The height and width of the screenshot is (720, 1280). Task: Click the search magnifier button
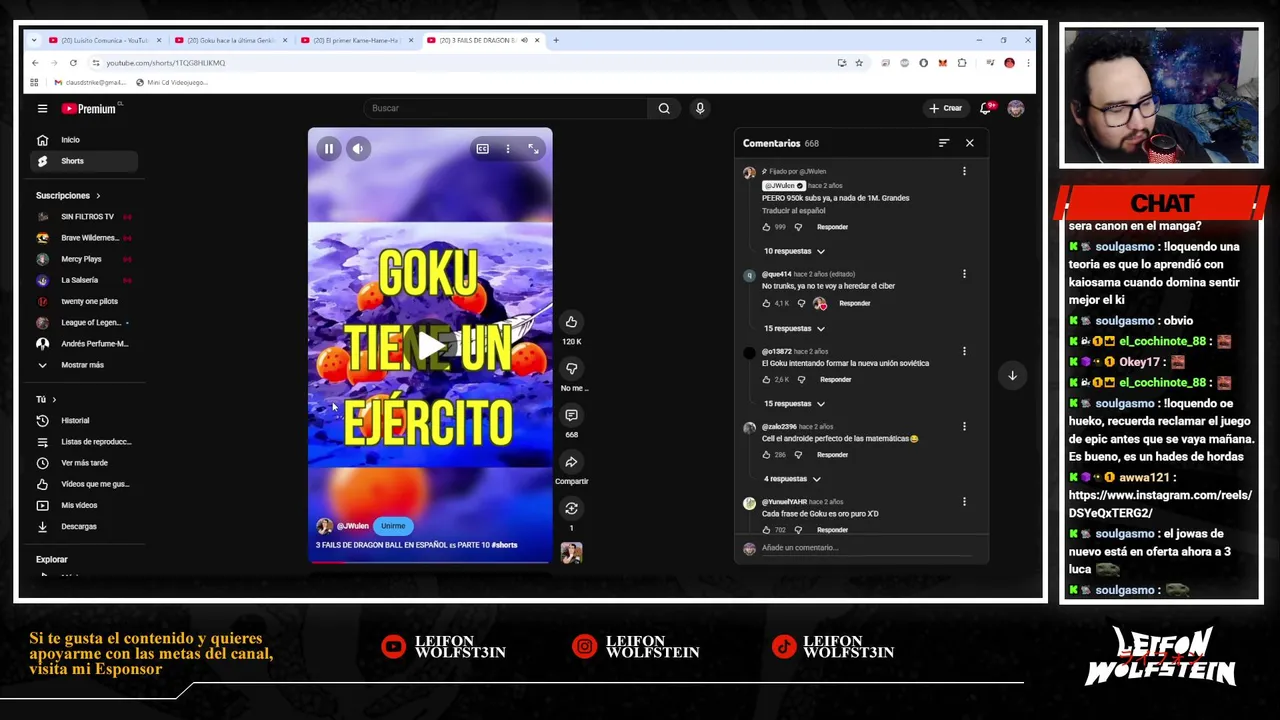point(664,108)
